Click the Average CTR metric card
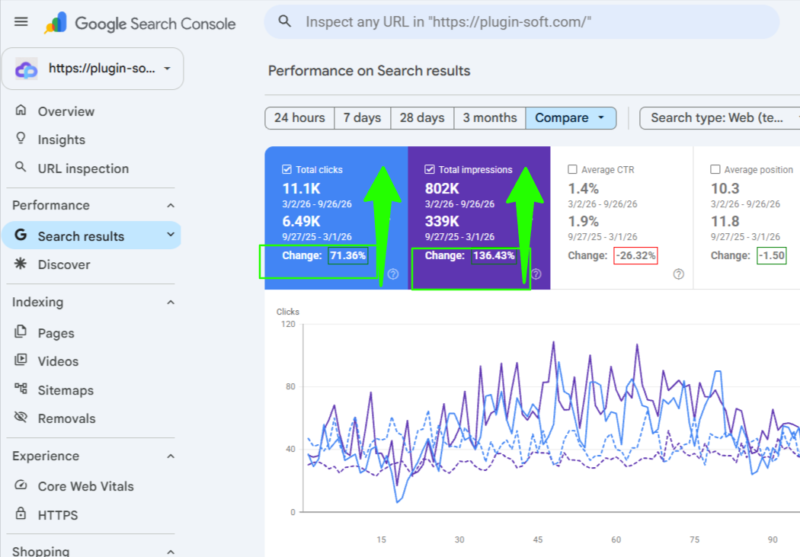800x557 pixels. click(x=622, y=218)
